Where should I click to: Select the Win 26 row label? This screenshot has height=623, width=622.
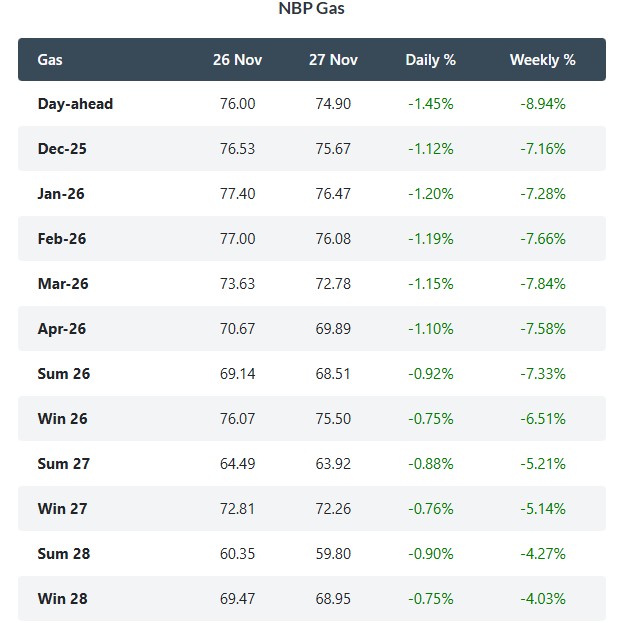click(x=63, y=419)
